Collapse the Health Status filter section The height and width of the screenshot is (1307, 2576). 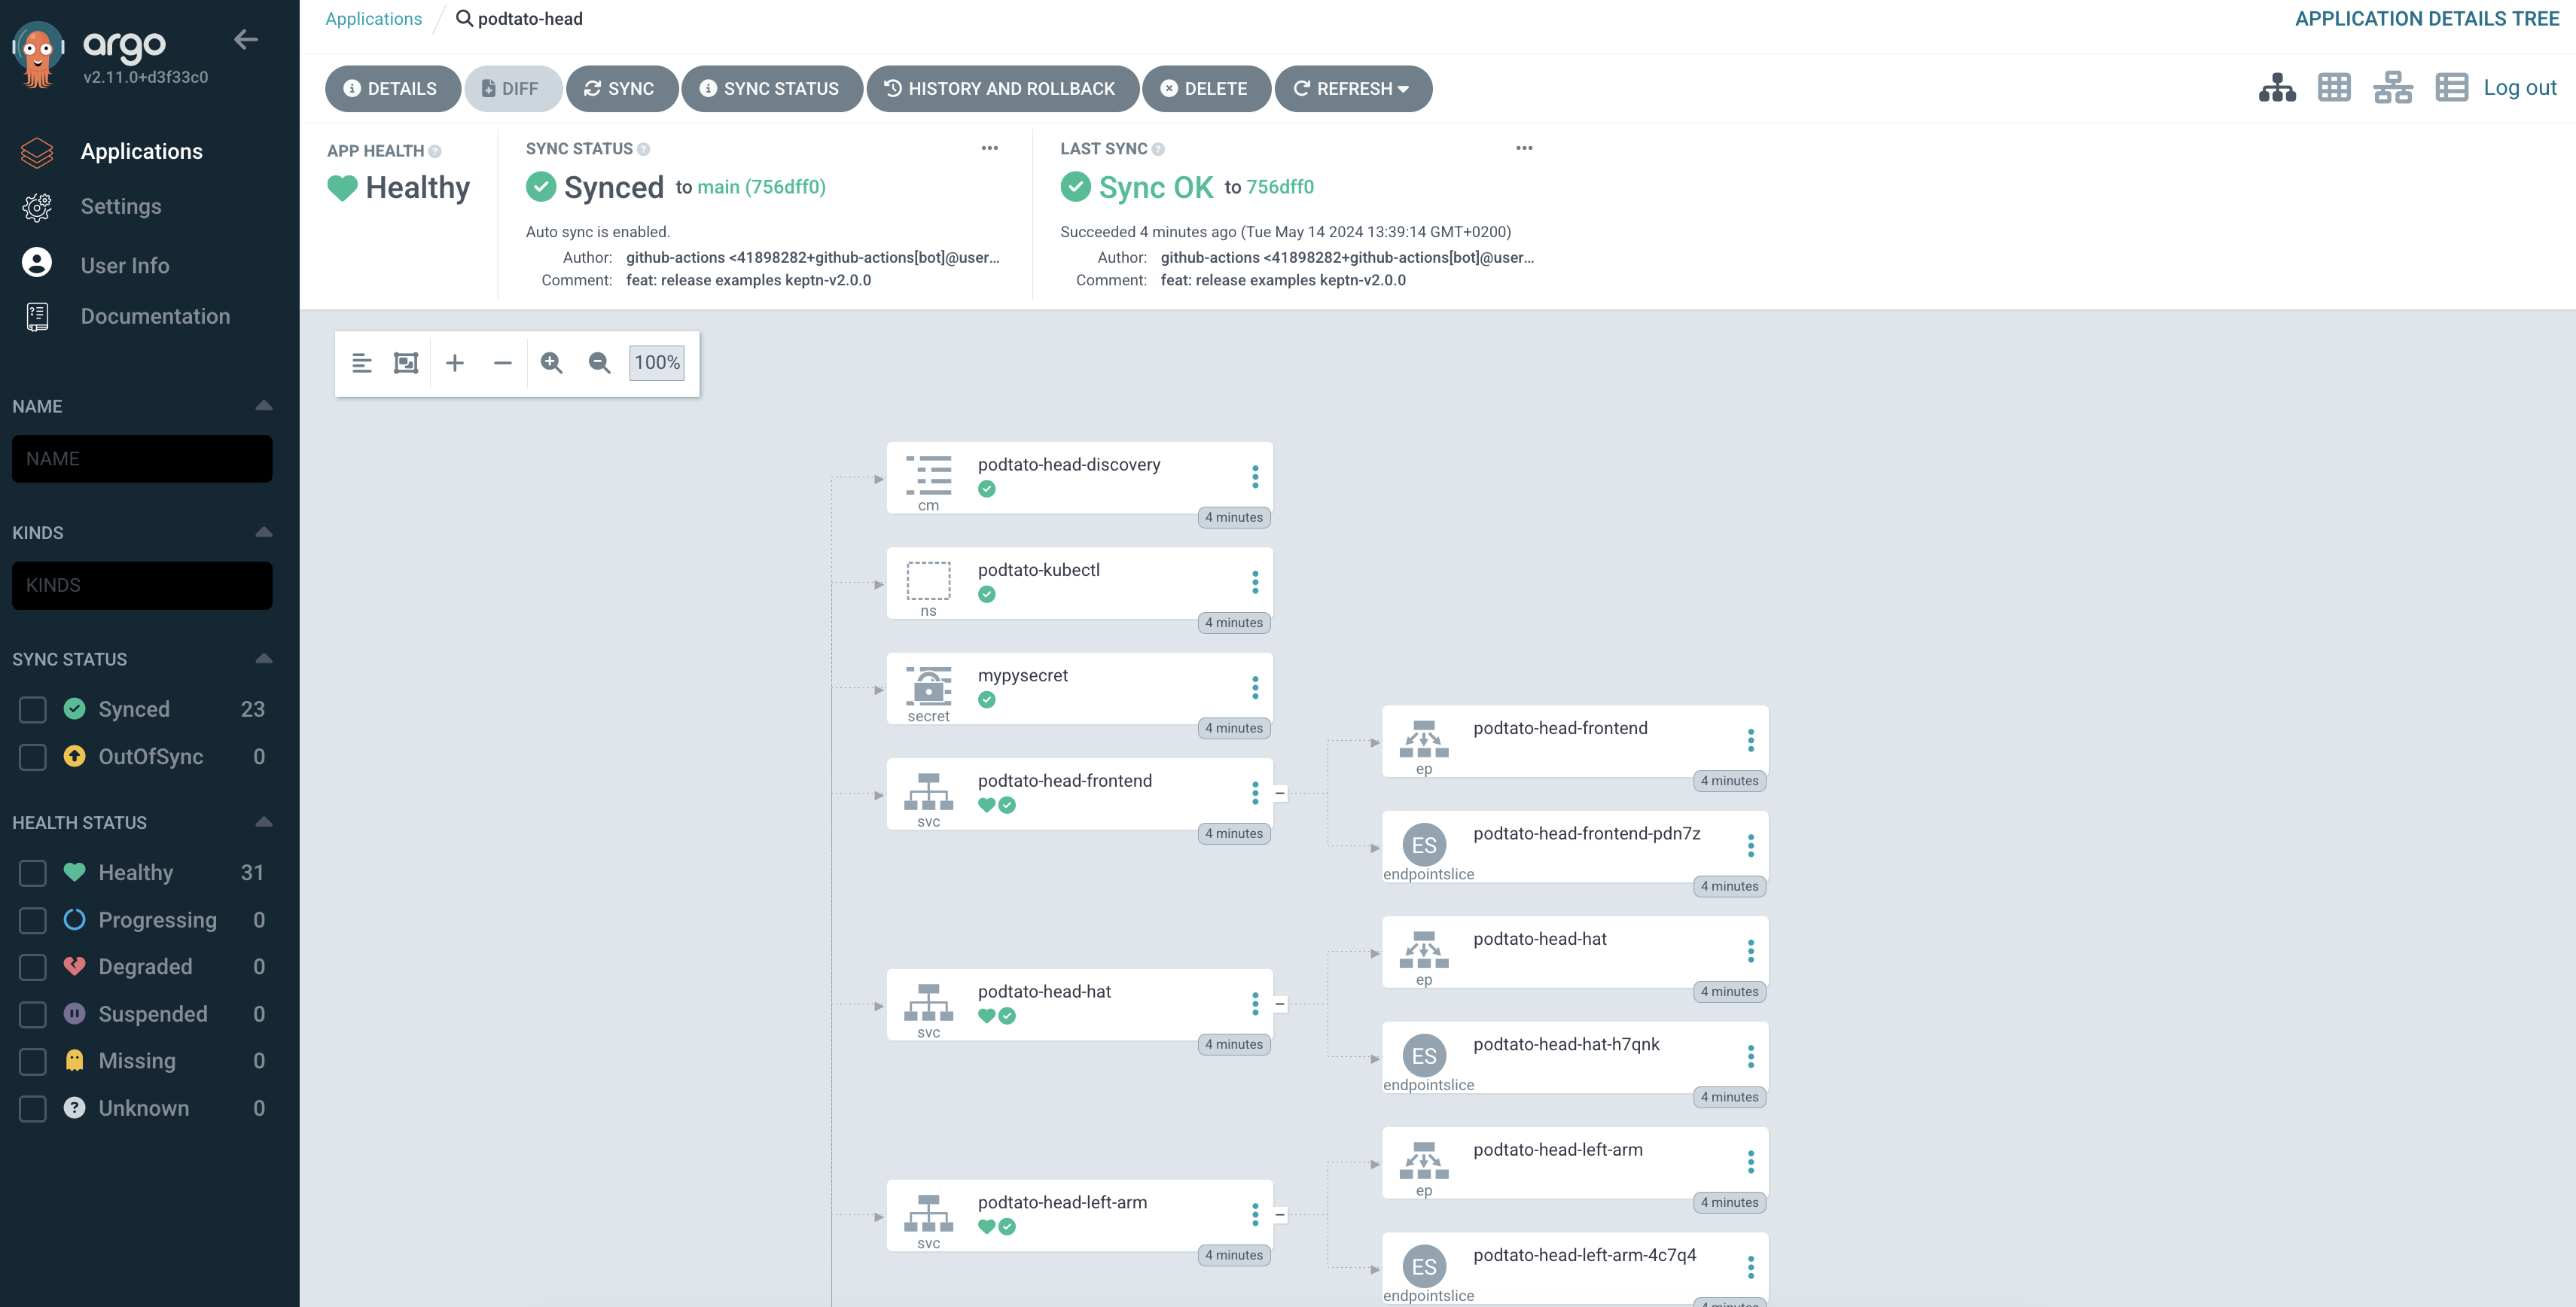[264, 822]
